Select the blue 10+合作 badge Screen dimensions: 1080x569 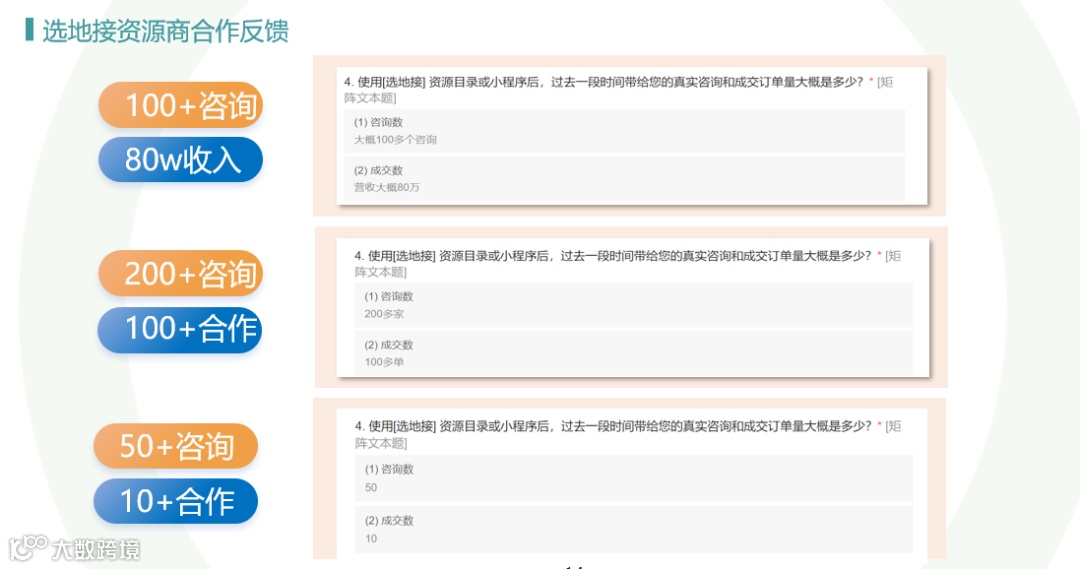point(176,501)
